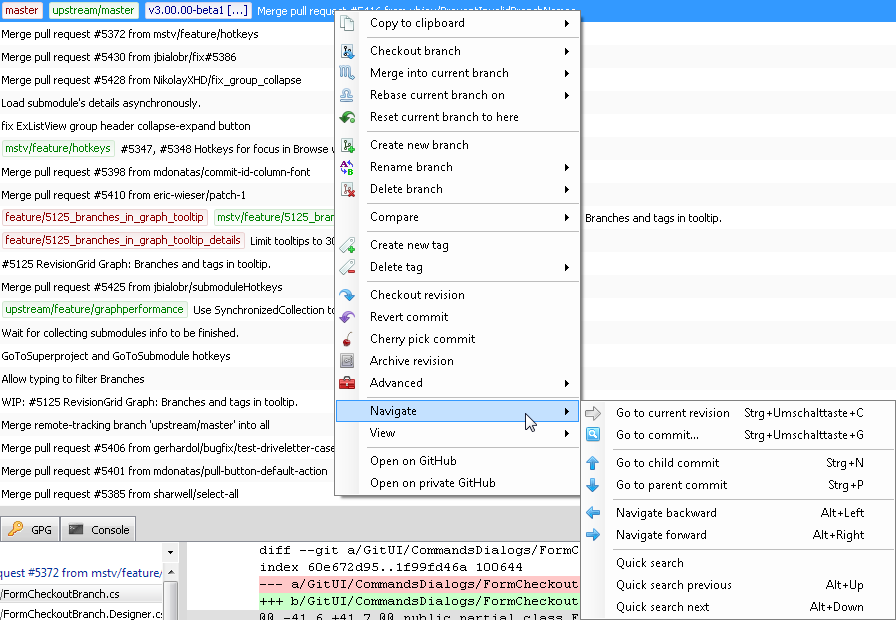Click the Go to child commit arrow icon
The width and height of the screenshot is (896, 620).
(594, 462)
